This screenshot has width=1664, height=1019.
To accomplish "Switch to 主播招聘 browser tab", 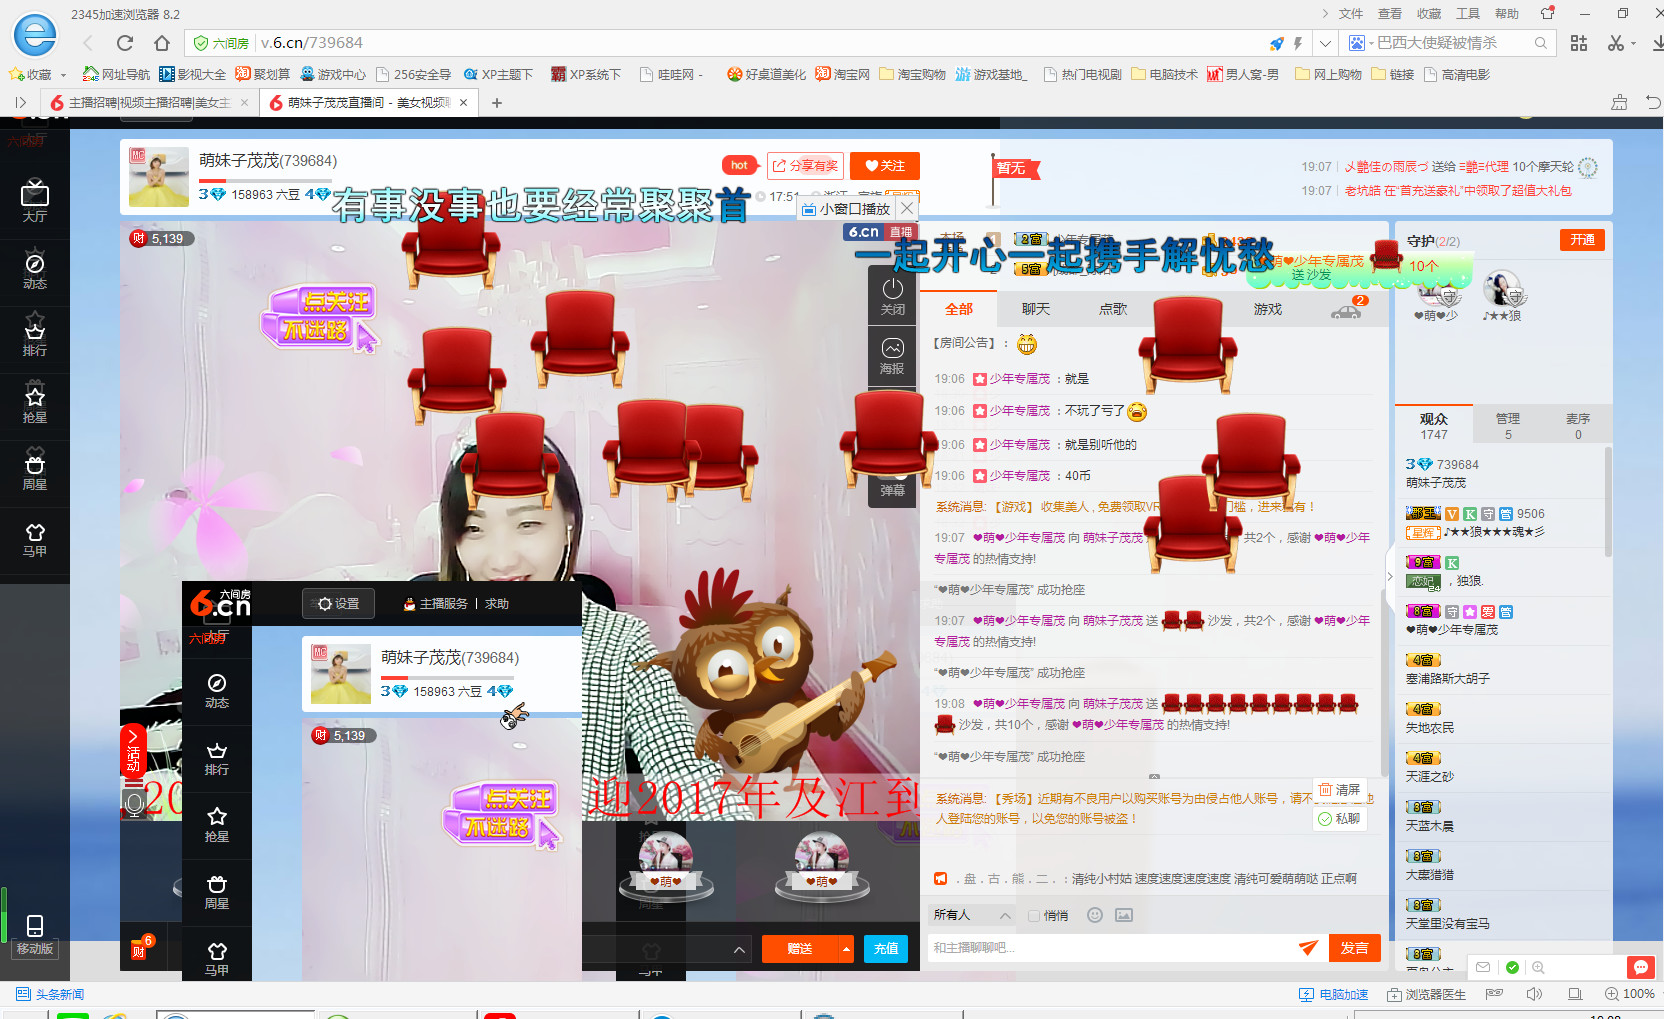I will 149,102.
